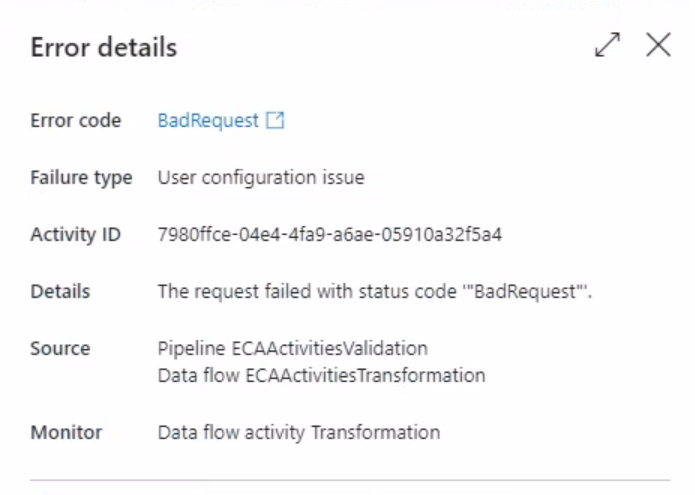Select the User configuration issue text
The height and width of the screenshot is (495, 695).
click(x=261, y=178)
